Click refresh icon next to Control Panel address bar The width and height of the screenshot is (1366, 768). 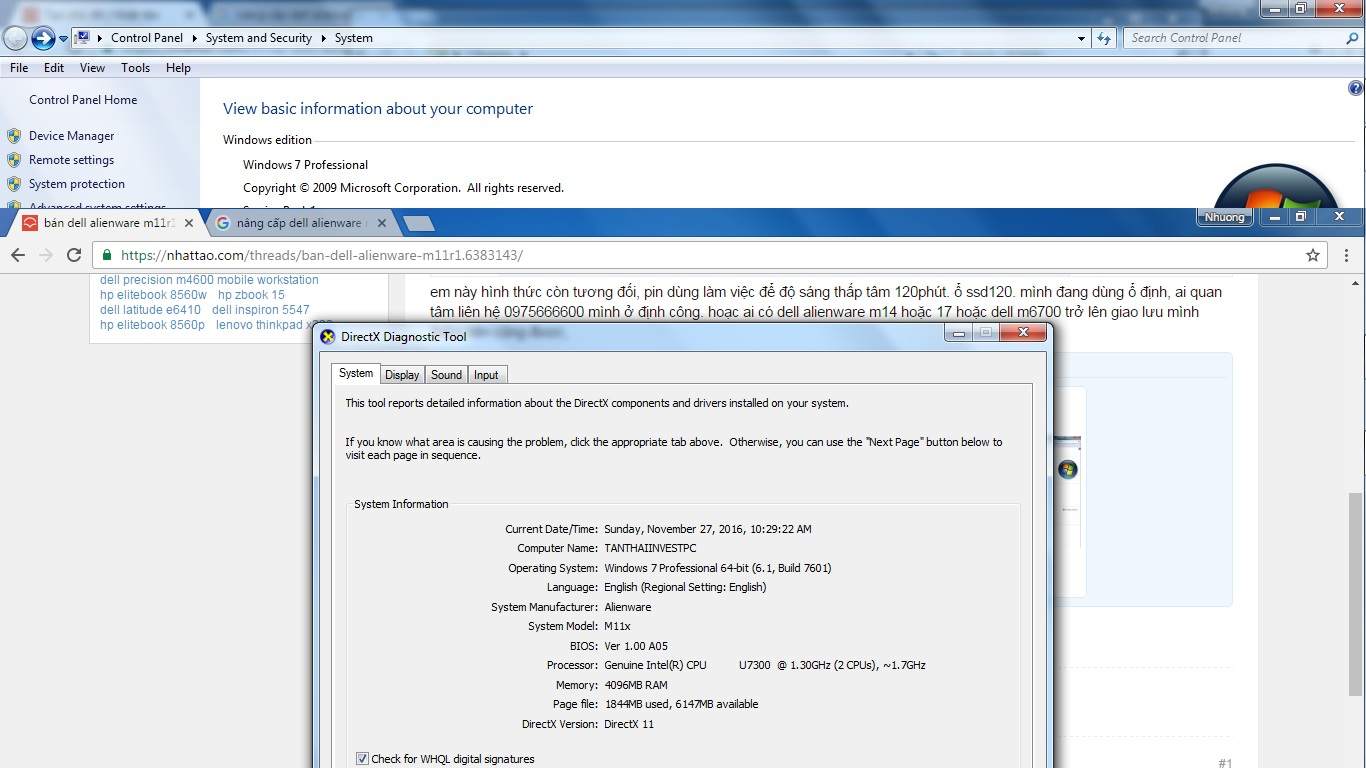(1104, 38)
